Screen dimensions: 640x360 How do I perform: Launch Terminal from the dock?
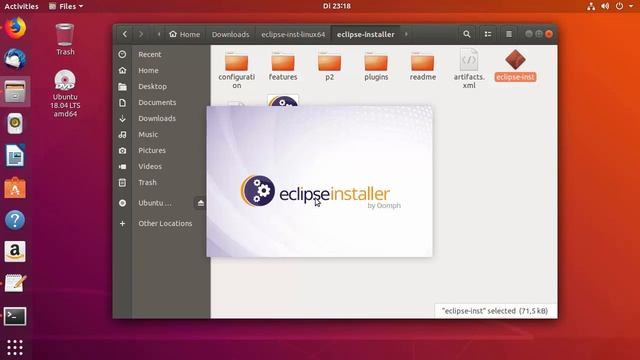point(15,316)
